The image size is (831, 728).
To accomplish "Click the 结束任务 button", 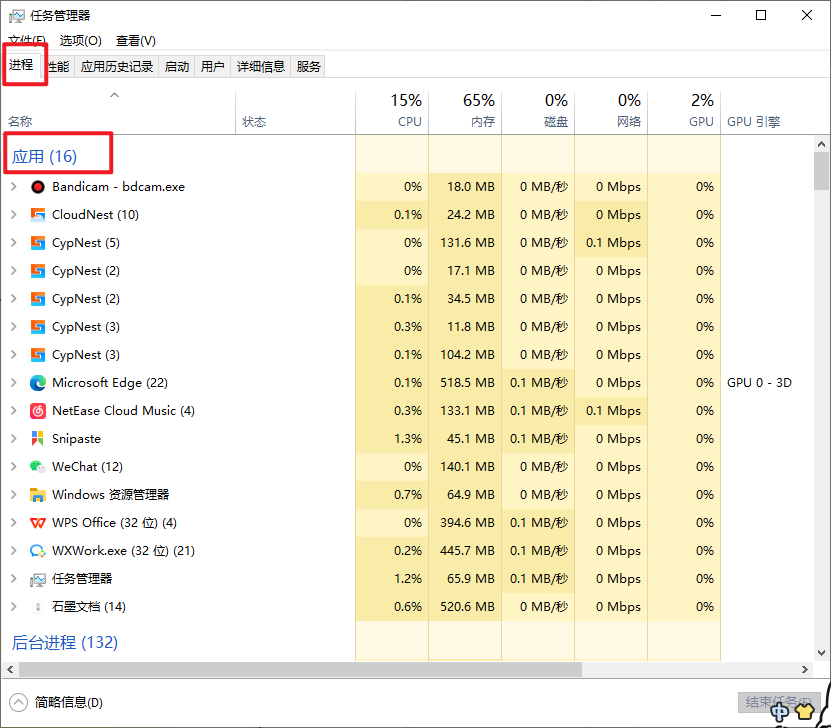I will [x=779, y=703].
